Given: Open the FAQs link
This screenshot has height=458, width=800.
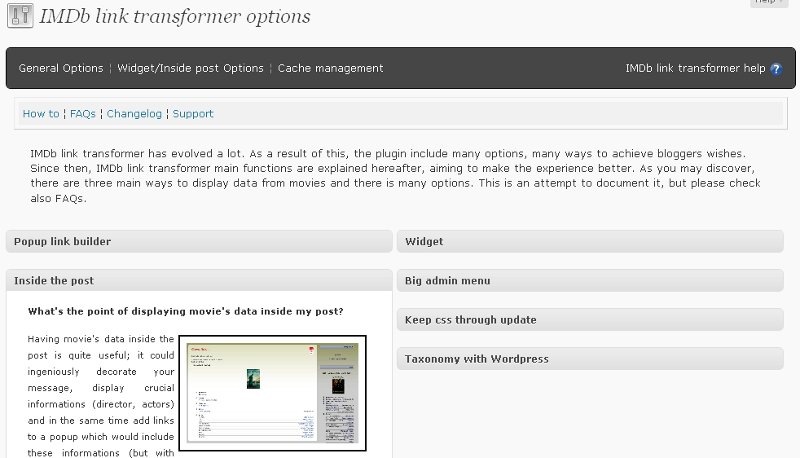Looking at the screenshot, I should pos(83,114).
